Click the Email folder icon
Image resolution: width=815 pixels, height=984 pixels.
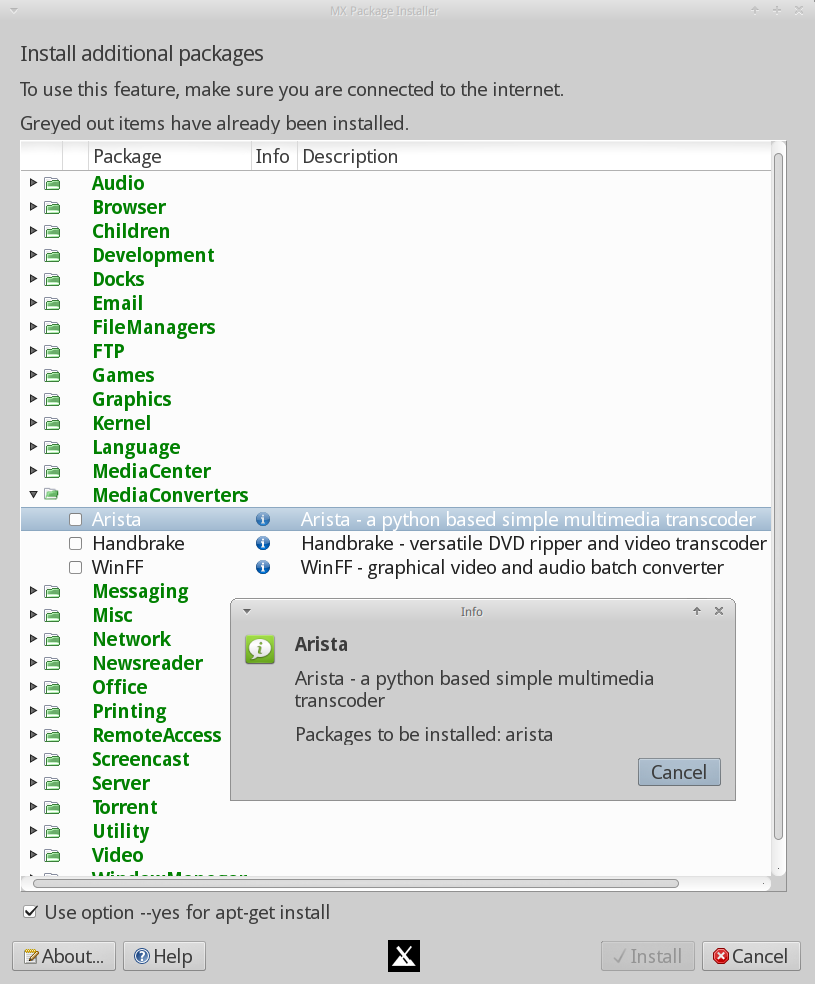tap(53, 303)
